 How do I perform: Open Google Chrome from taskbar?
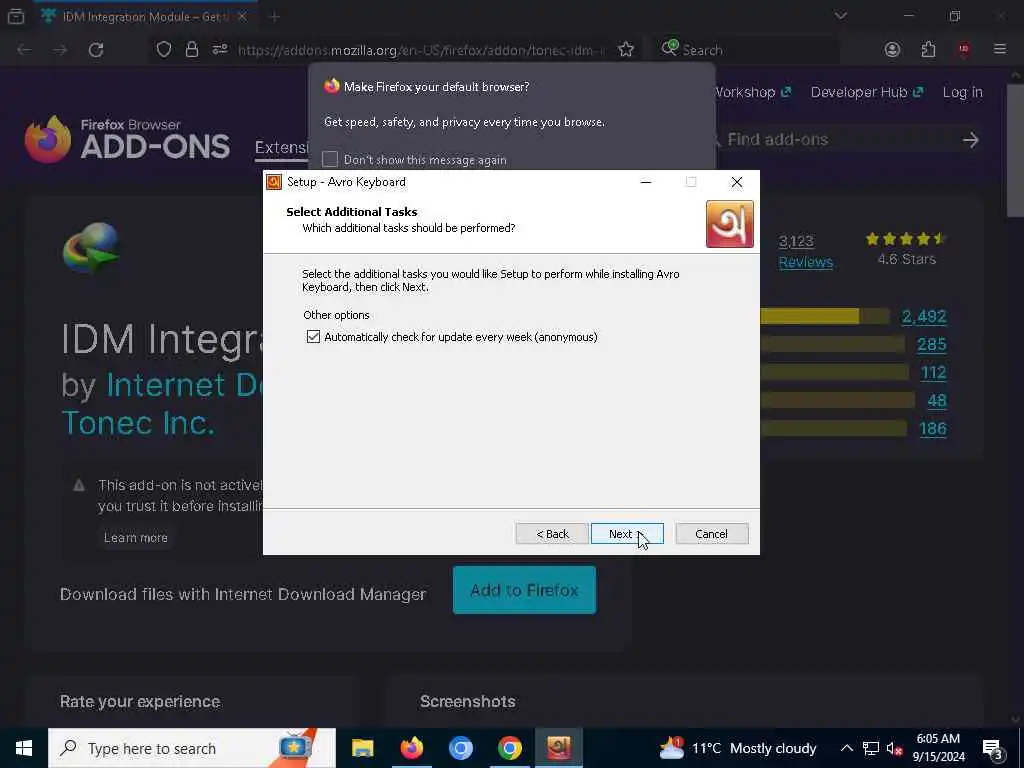pyautogui.click(x=509, y=748)
